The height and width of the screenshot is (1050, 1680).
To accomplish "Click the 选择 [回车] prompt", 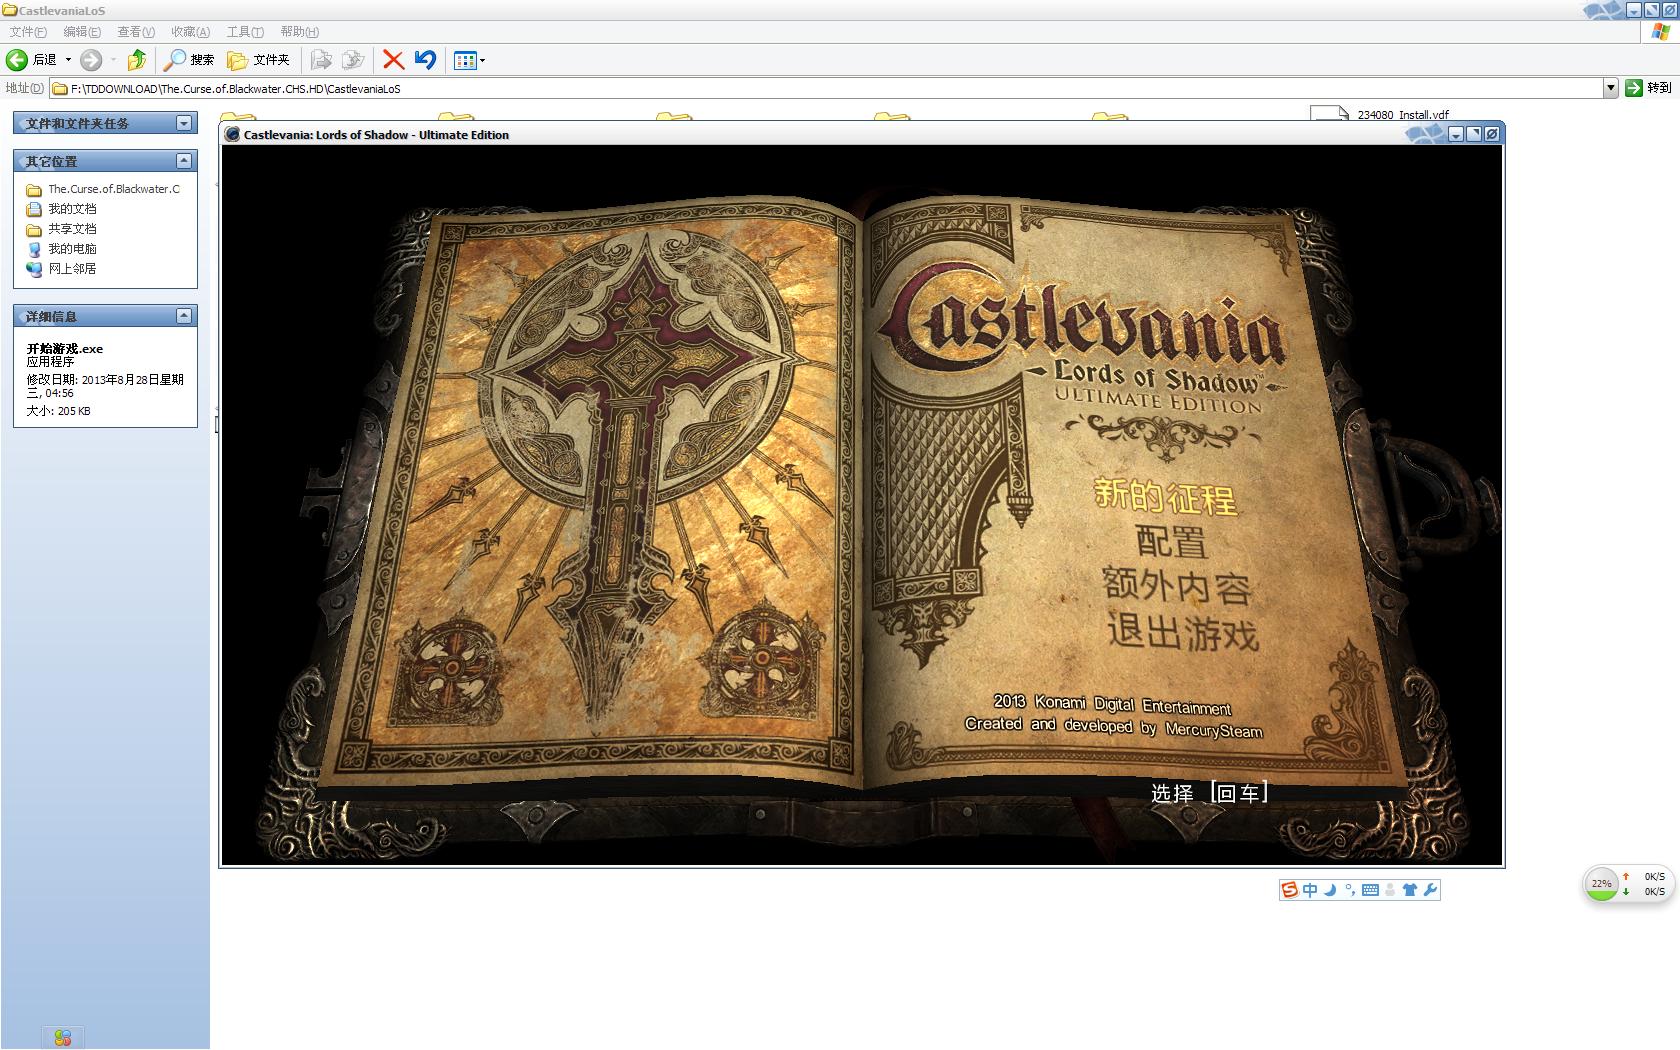I will click(x=1210, y=793).
